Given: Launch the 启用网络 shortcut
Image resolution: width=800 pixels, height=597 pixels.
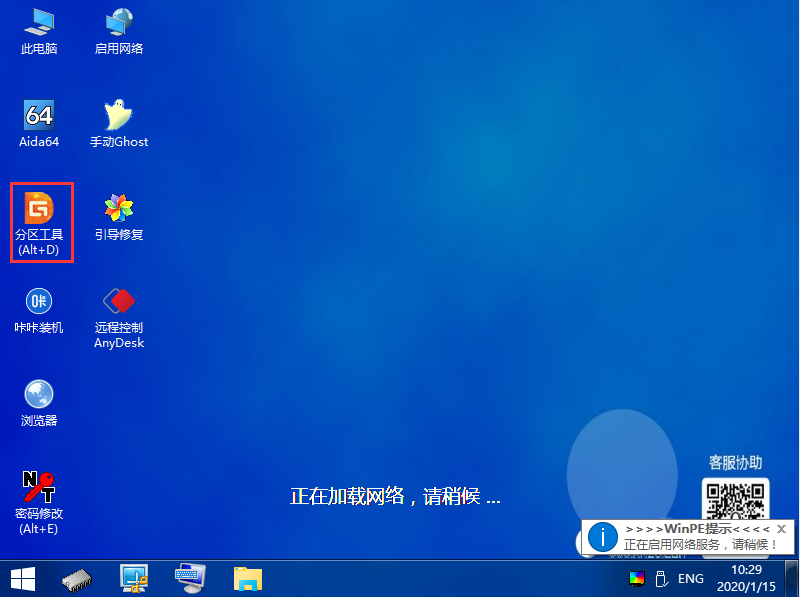Looking at the screenshot, I should (119, 32).
